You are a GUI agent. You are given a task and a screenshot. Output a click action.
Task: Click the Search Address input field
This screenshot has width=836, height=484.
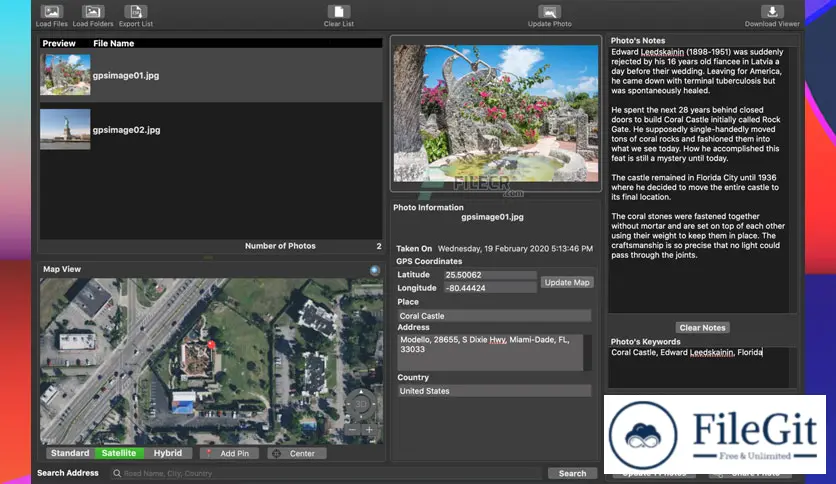coord(326,473)
